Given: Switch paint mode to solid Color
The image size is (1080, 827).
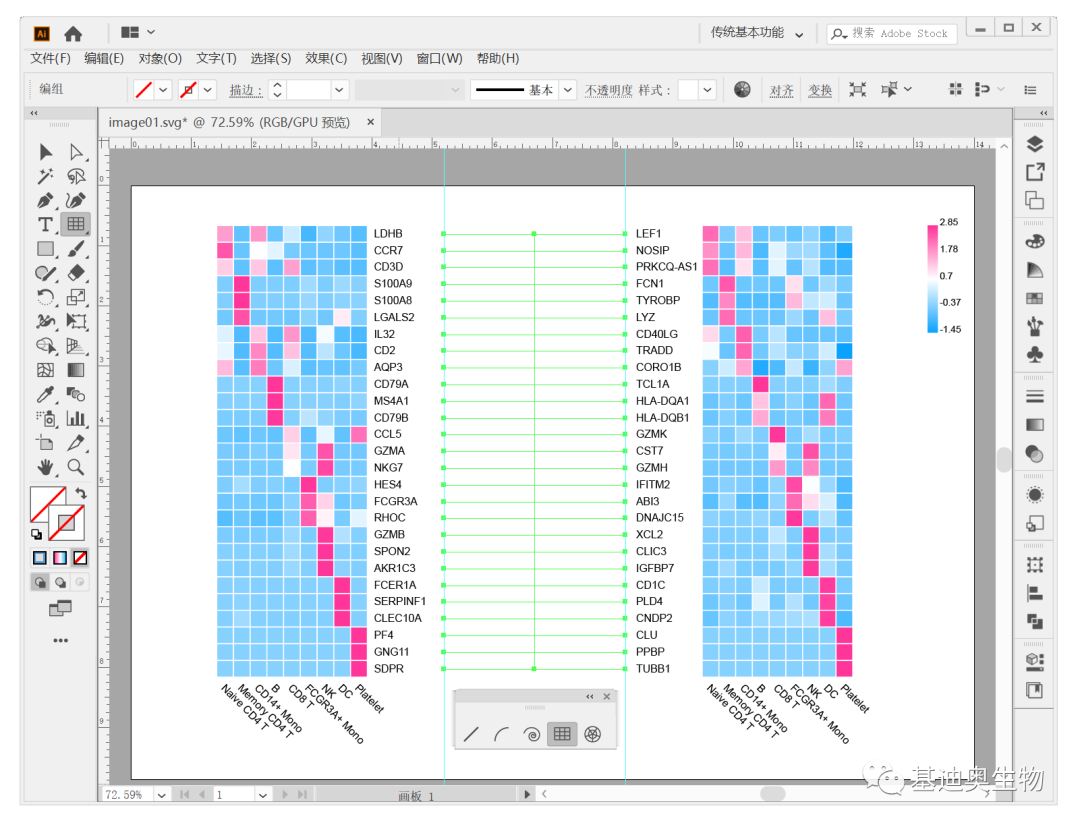Looking at the screenshot, I should coord(40,557).
